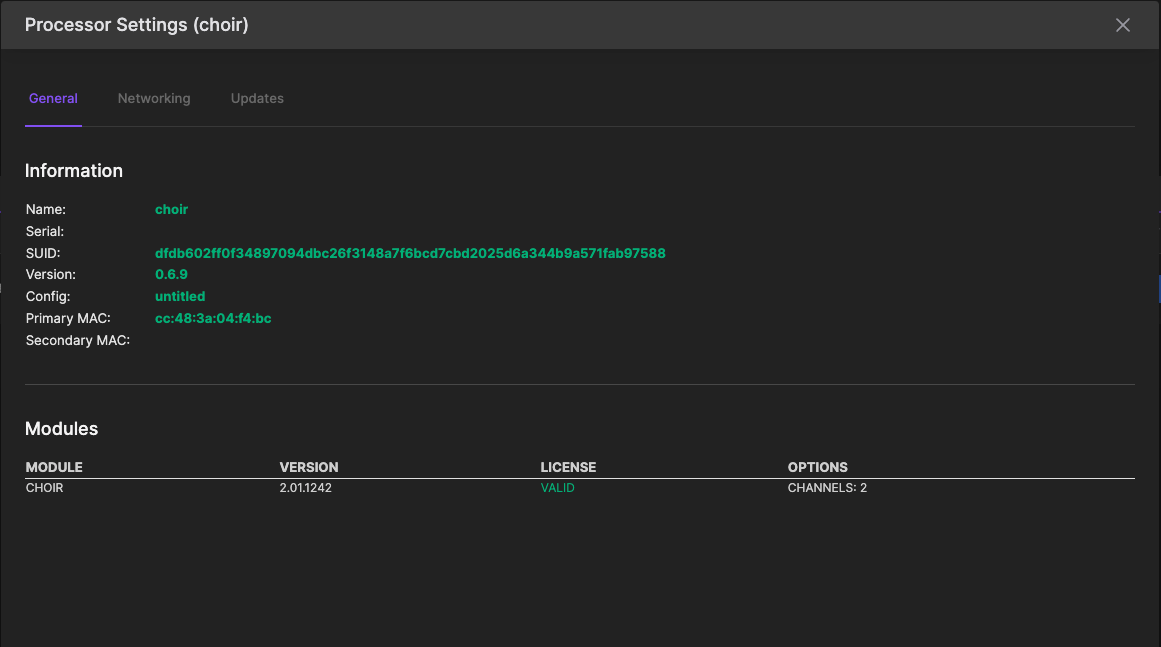The width and height of the screenshot is (1161, 647).
Task: Click the MODULE column header
Action: tap(54, 467)
